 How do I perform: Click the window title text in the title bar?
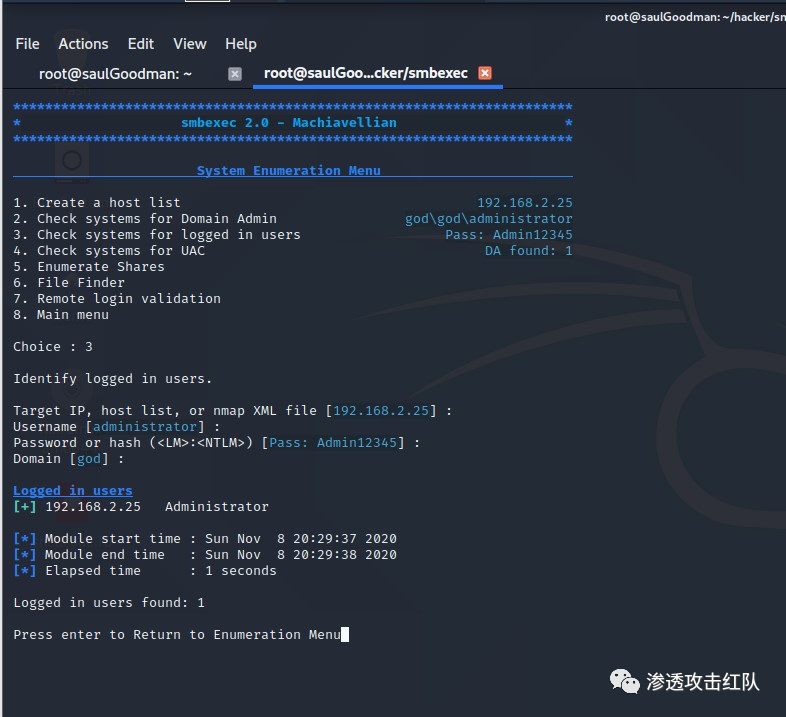click(694, 17)
